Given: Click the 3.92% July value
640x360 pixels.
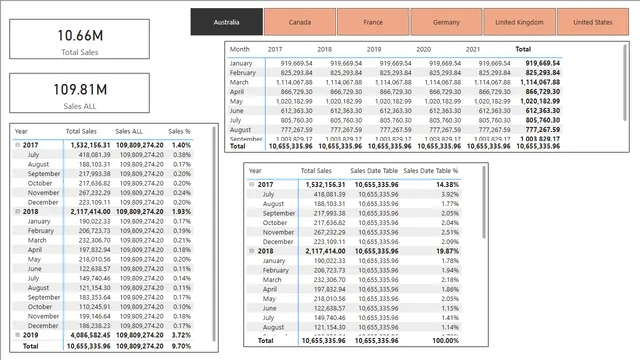Looking at the screenshot, I should pos(450,194).
